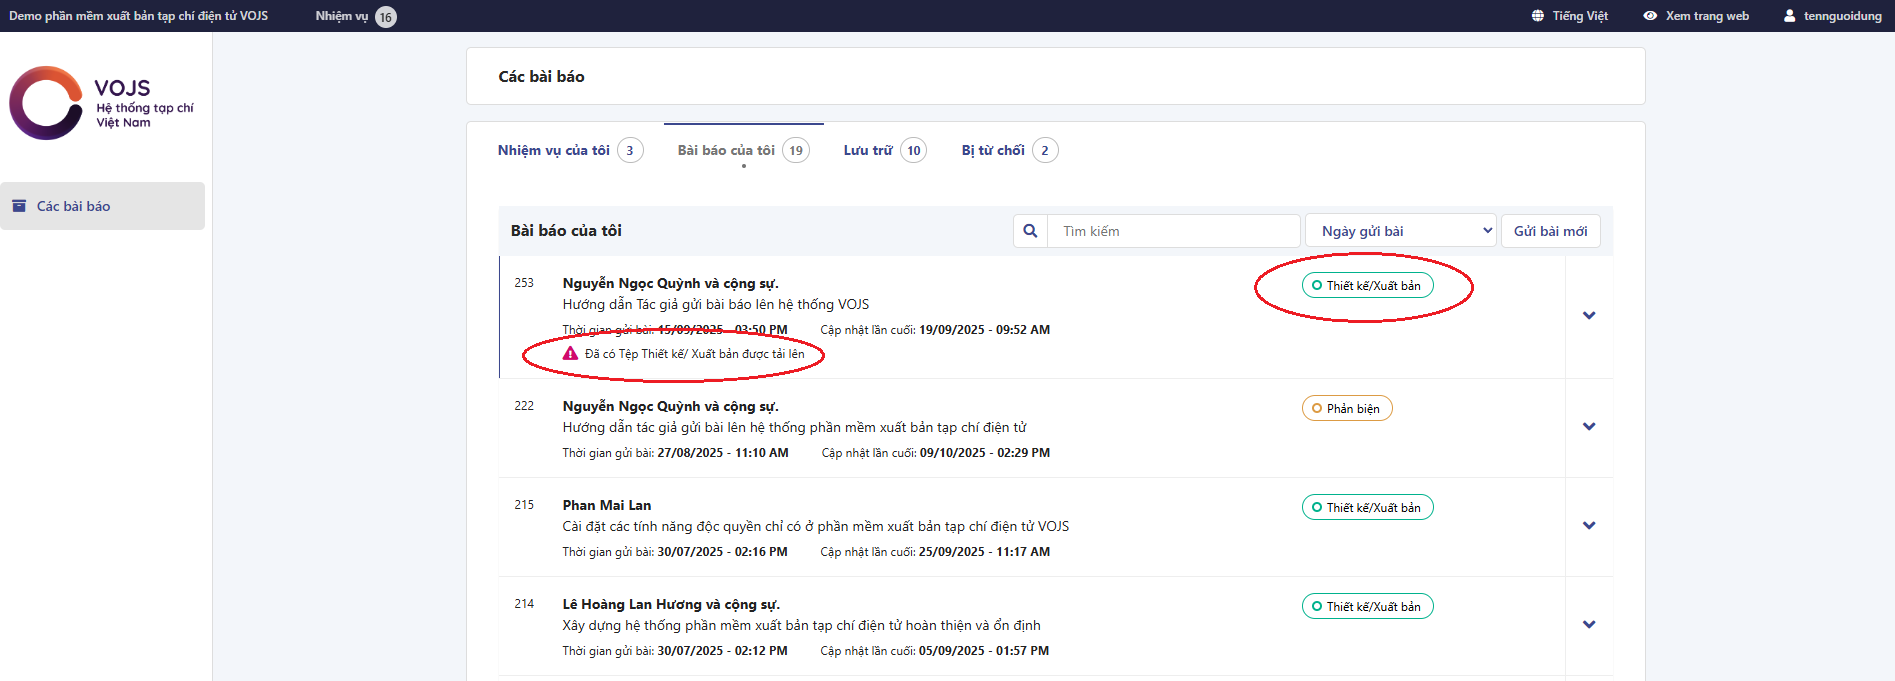
Task: Click the eye icon for Xem trang web
Action: (x=1650, y=16)
